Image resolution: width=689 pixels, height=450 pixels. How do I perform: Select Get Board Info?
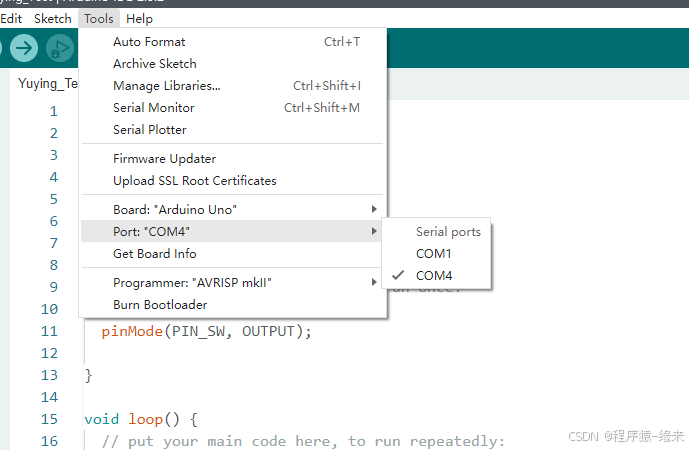point(233,254)
